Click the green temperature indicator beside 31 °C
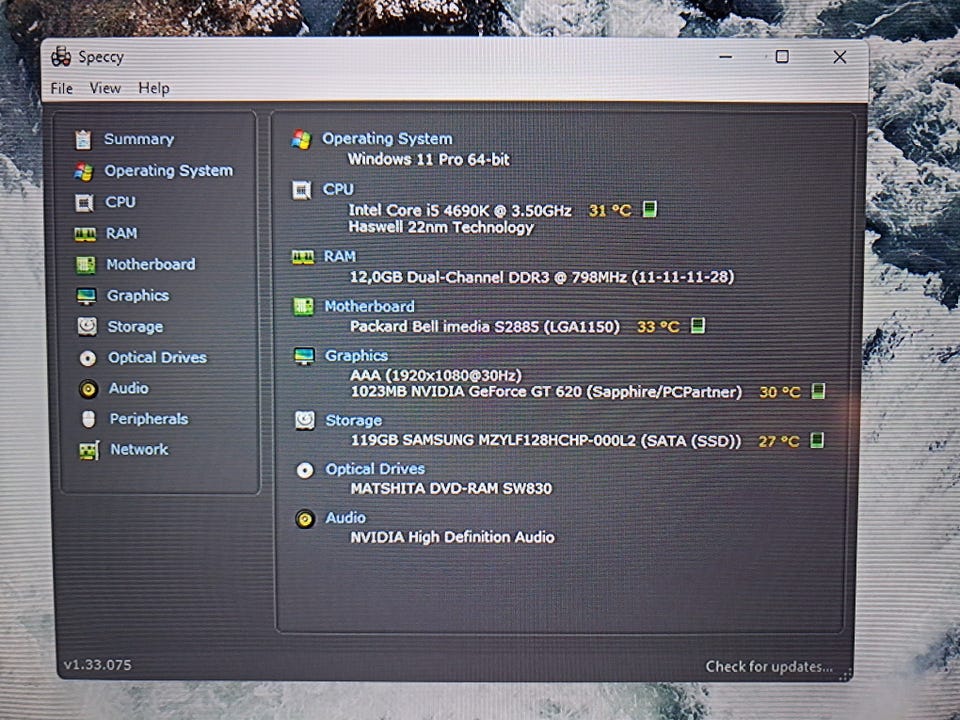The height and width of the screenshot is (720, 960). (x=650, y=209)
